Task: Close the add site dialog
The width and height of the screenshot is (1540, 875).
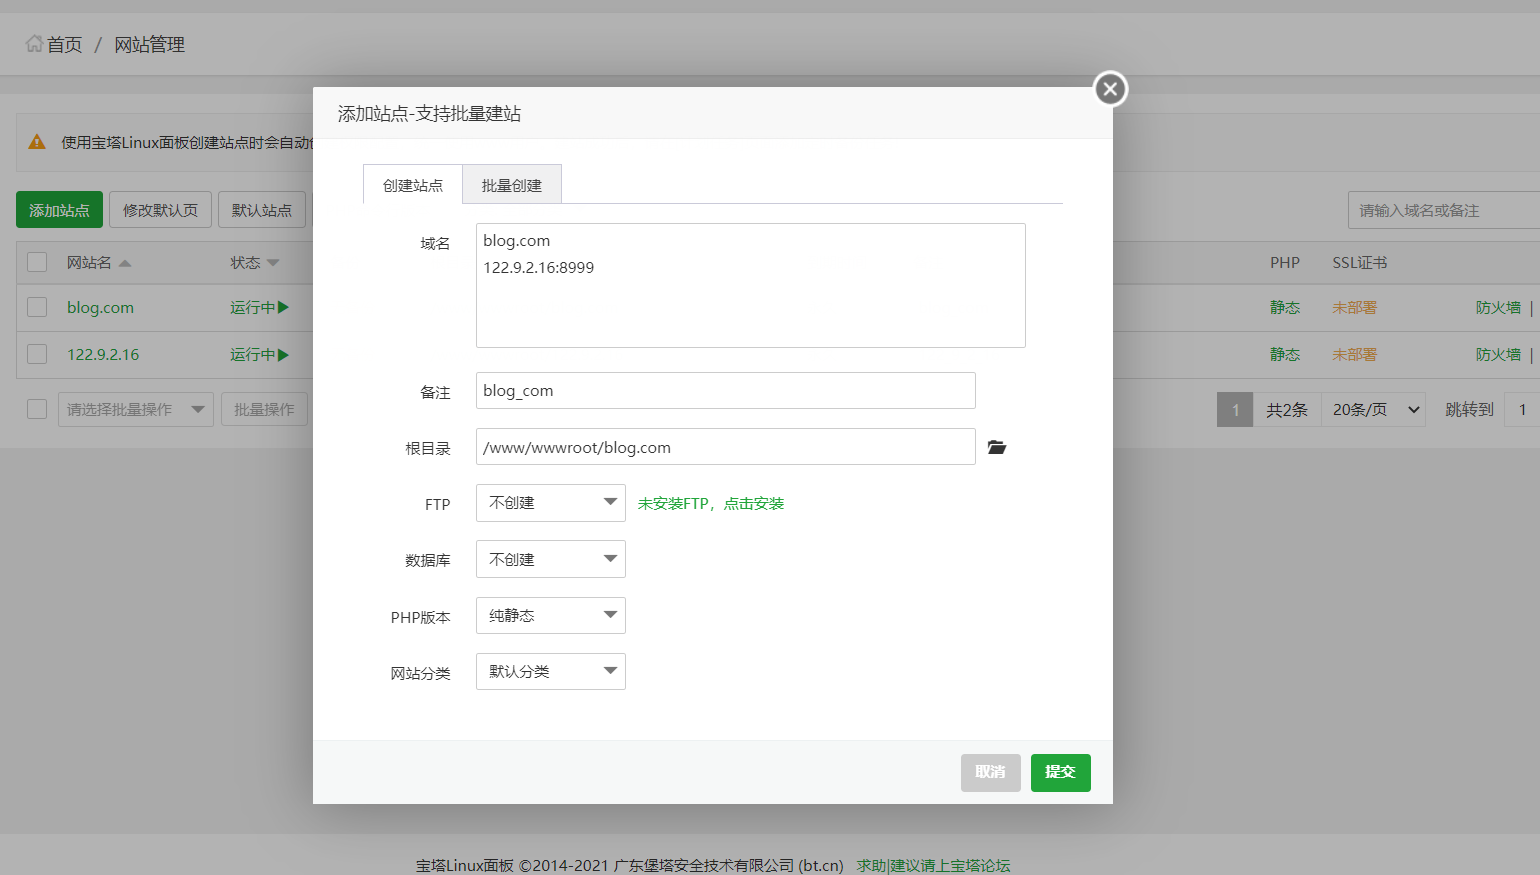Action: tap(1110, 89)
